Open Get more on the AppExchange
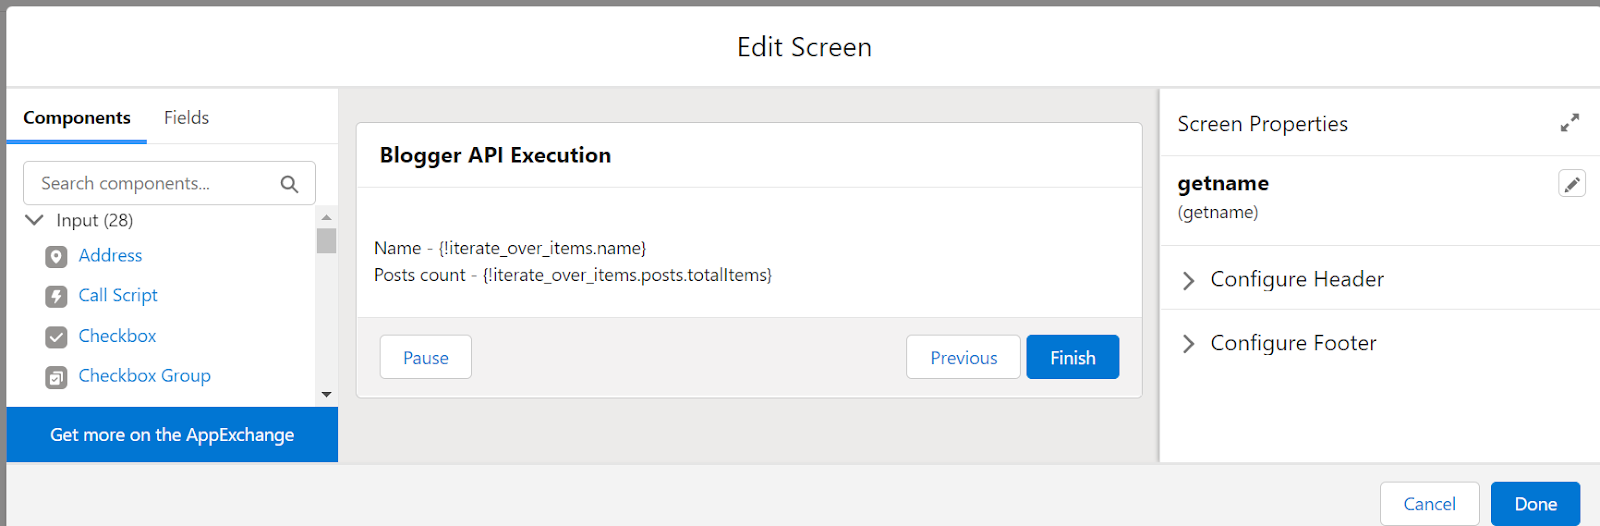Image resolution: width=1600 pixels, height=526 pixels. (x=172, y=435)
